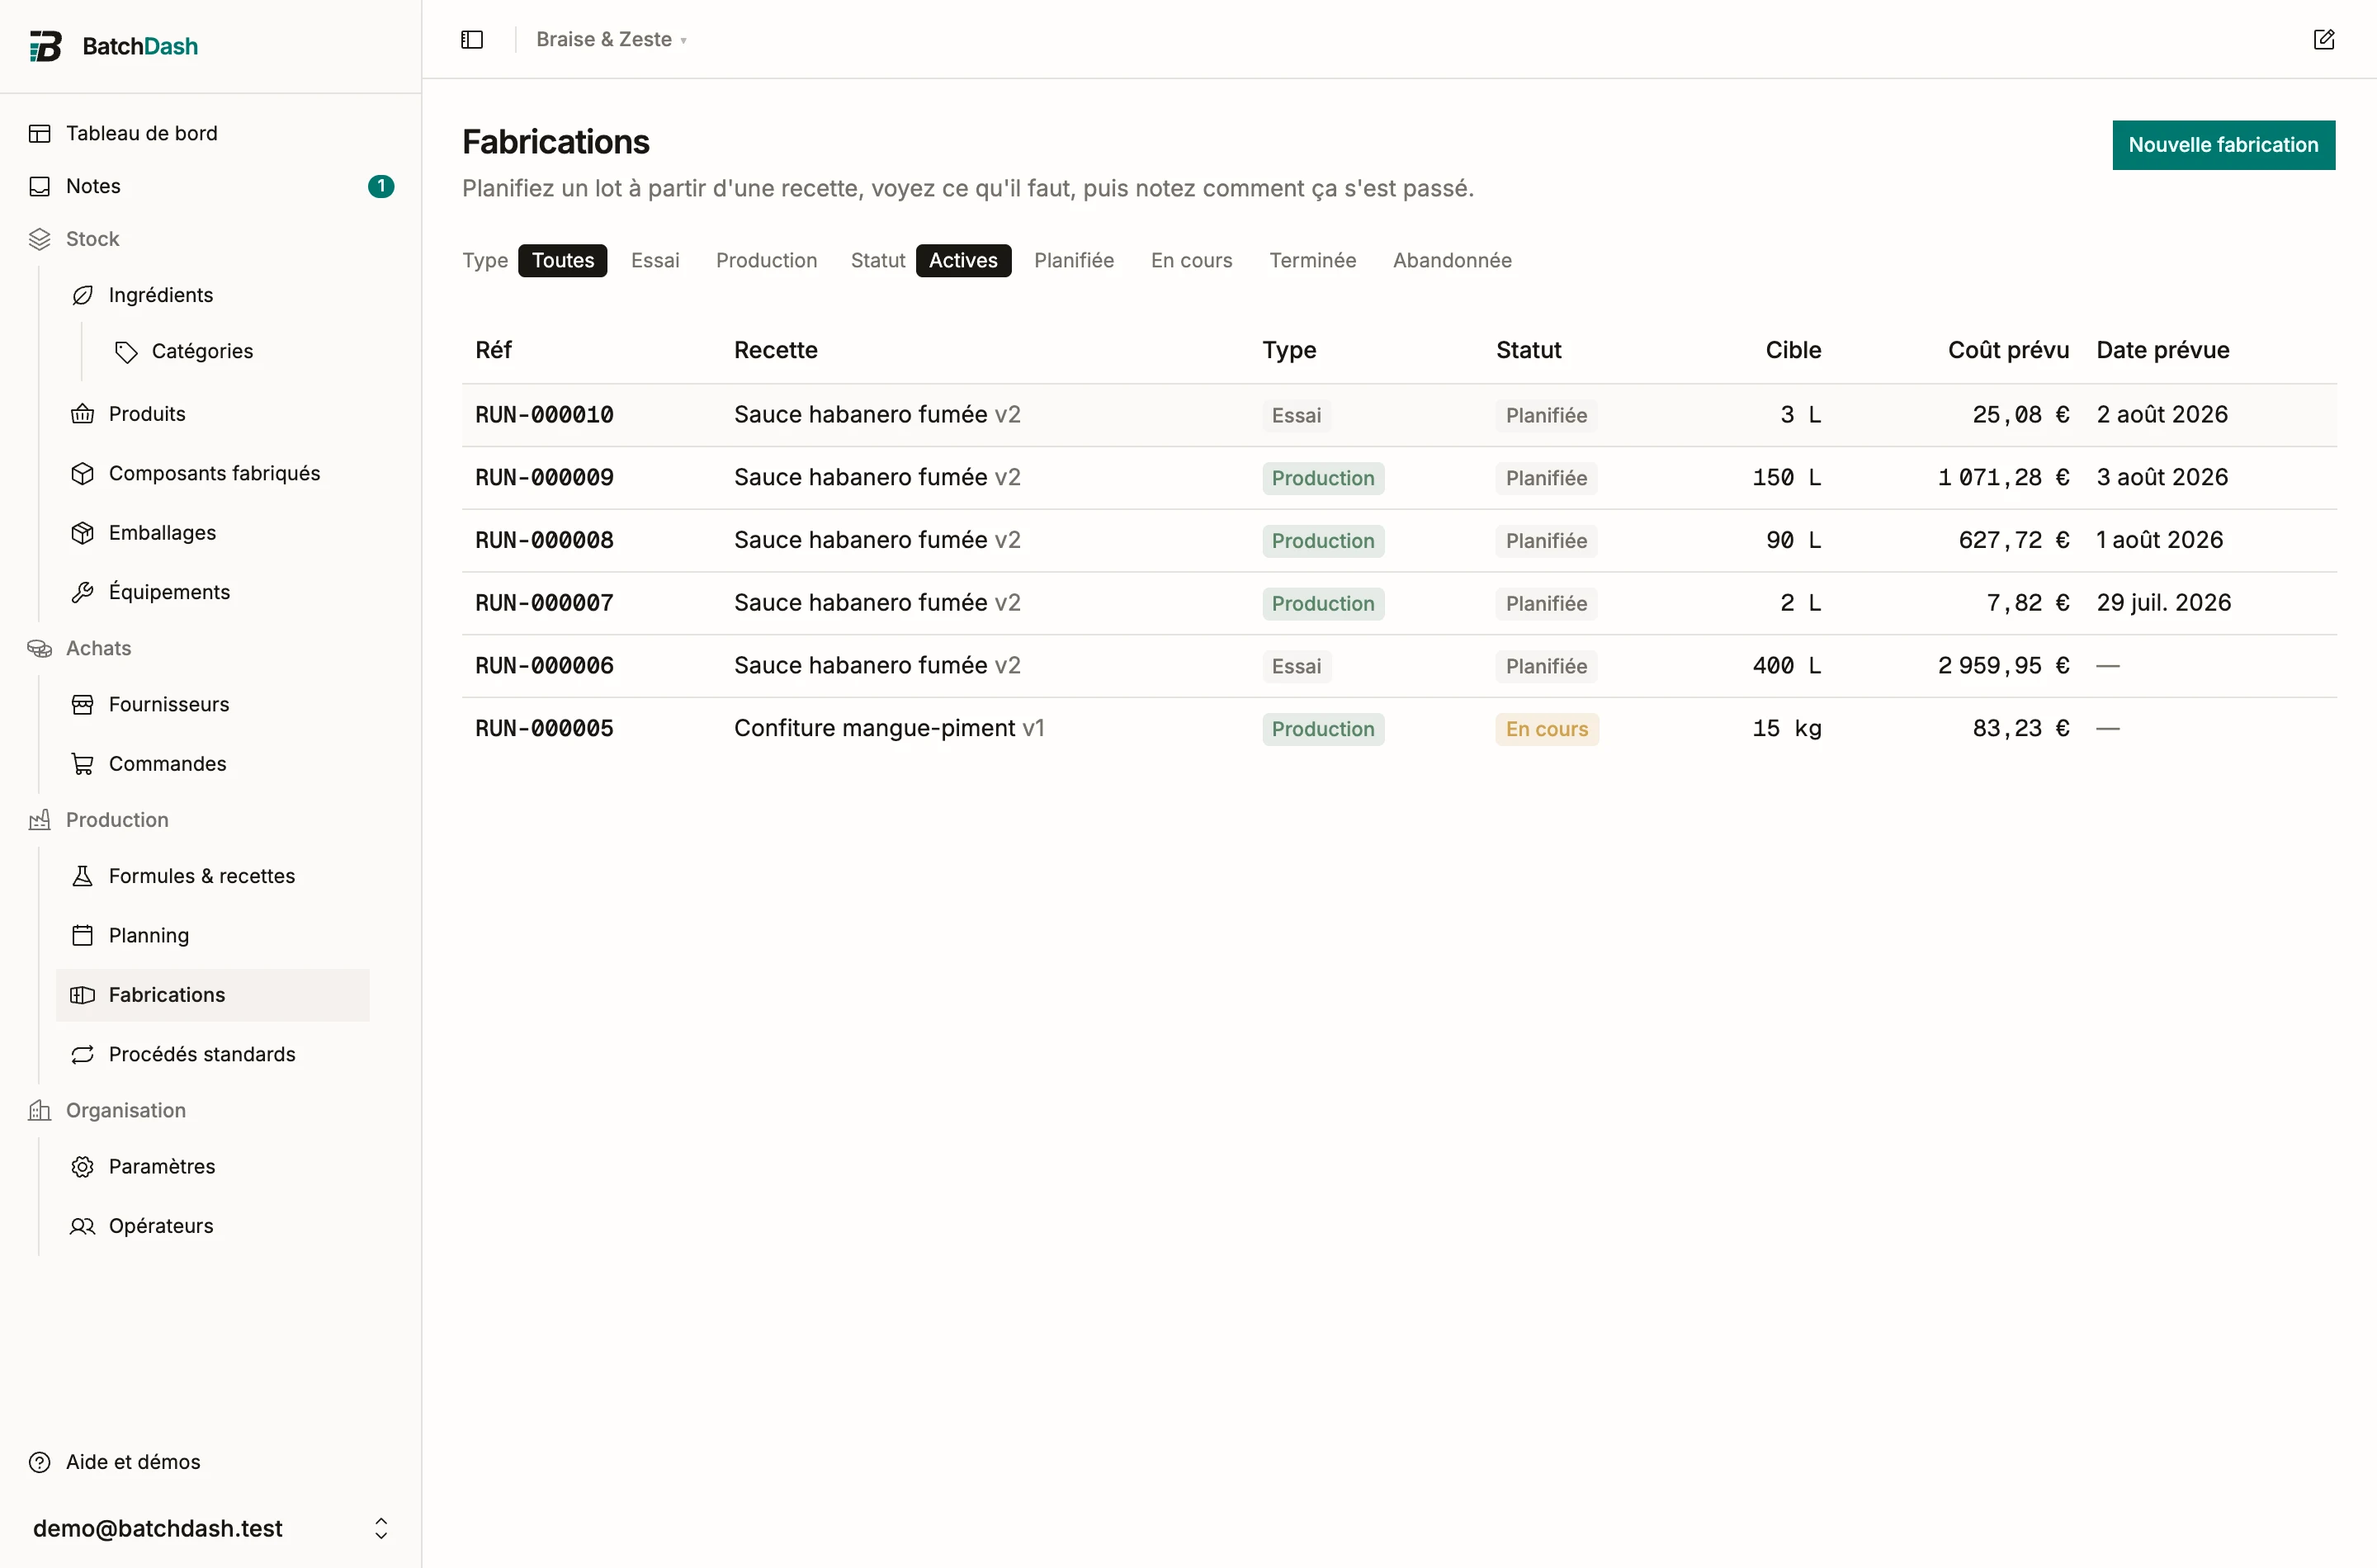Click the Fournisseurs store icon
The width and height of the screenshot is (2377, 1568).
pos(83,704)
